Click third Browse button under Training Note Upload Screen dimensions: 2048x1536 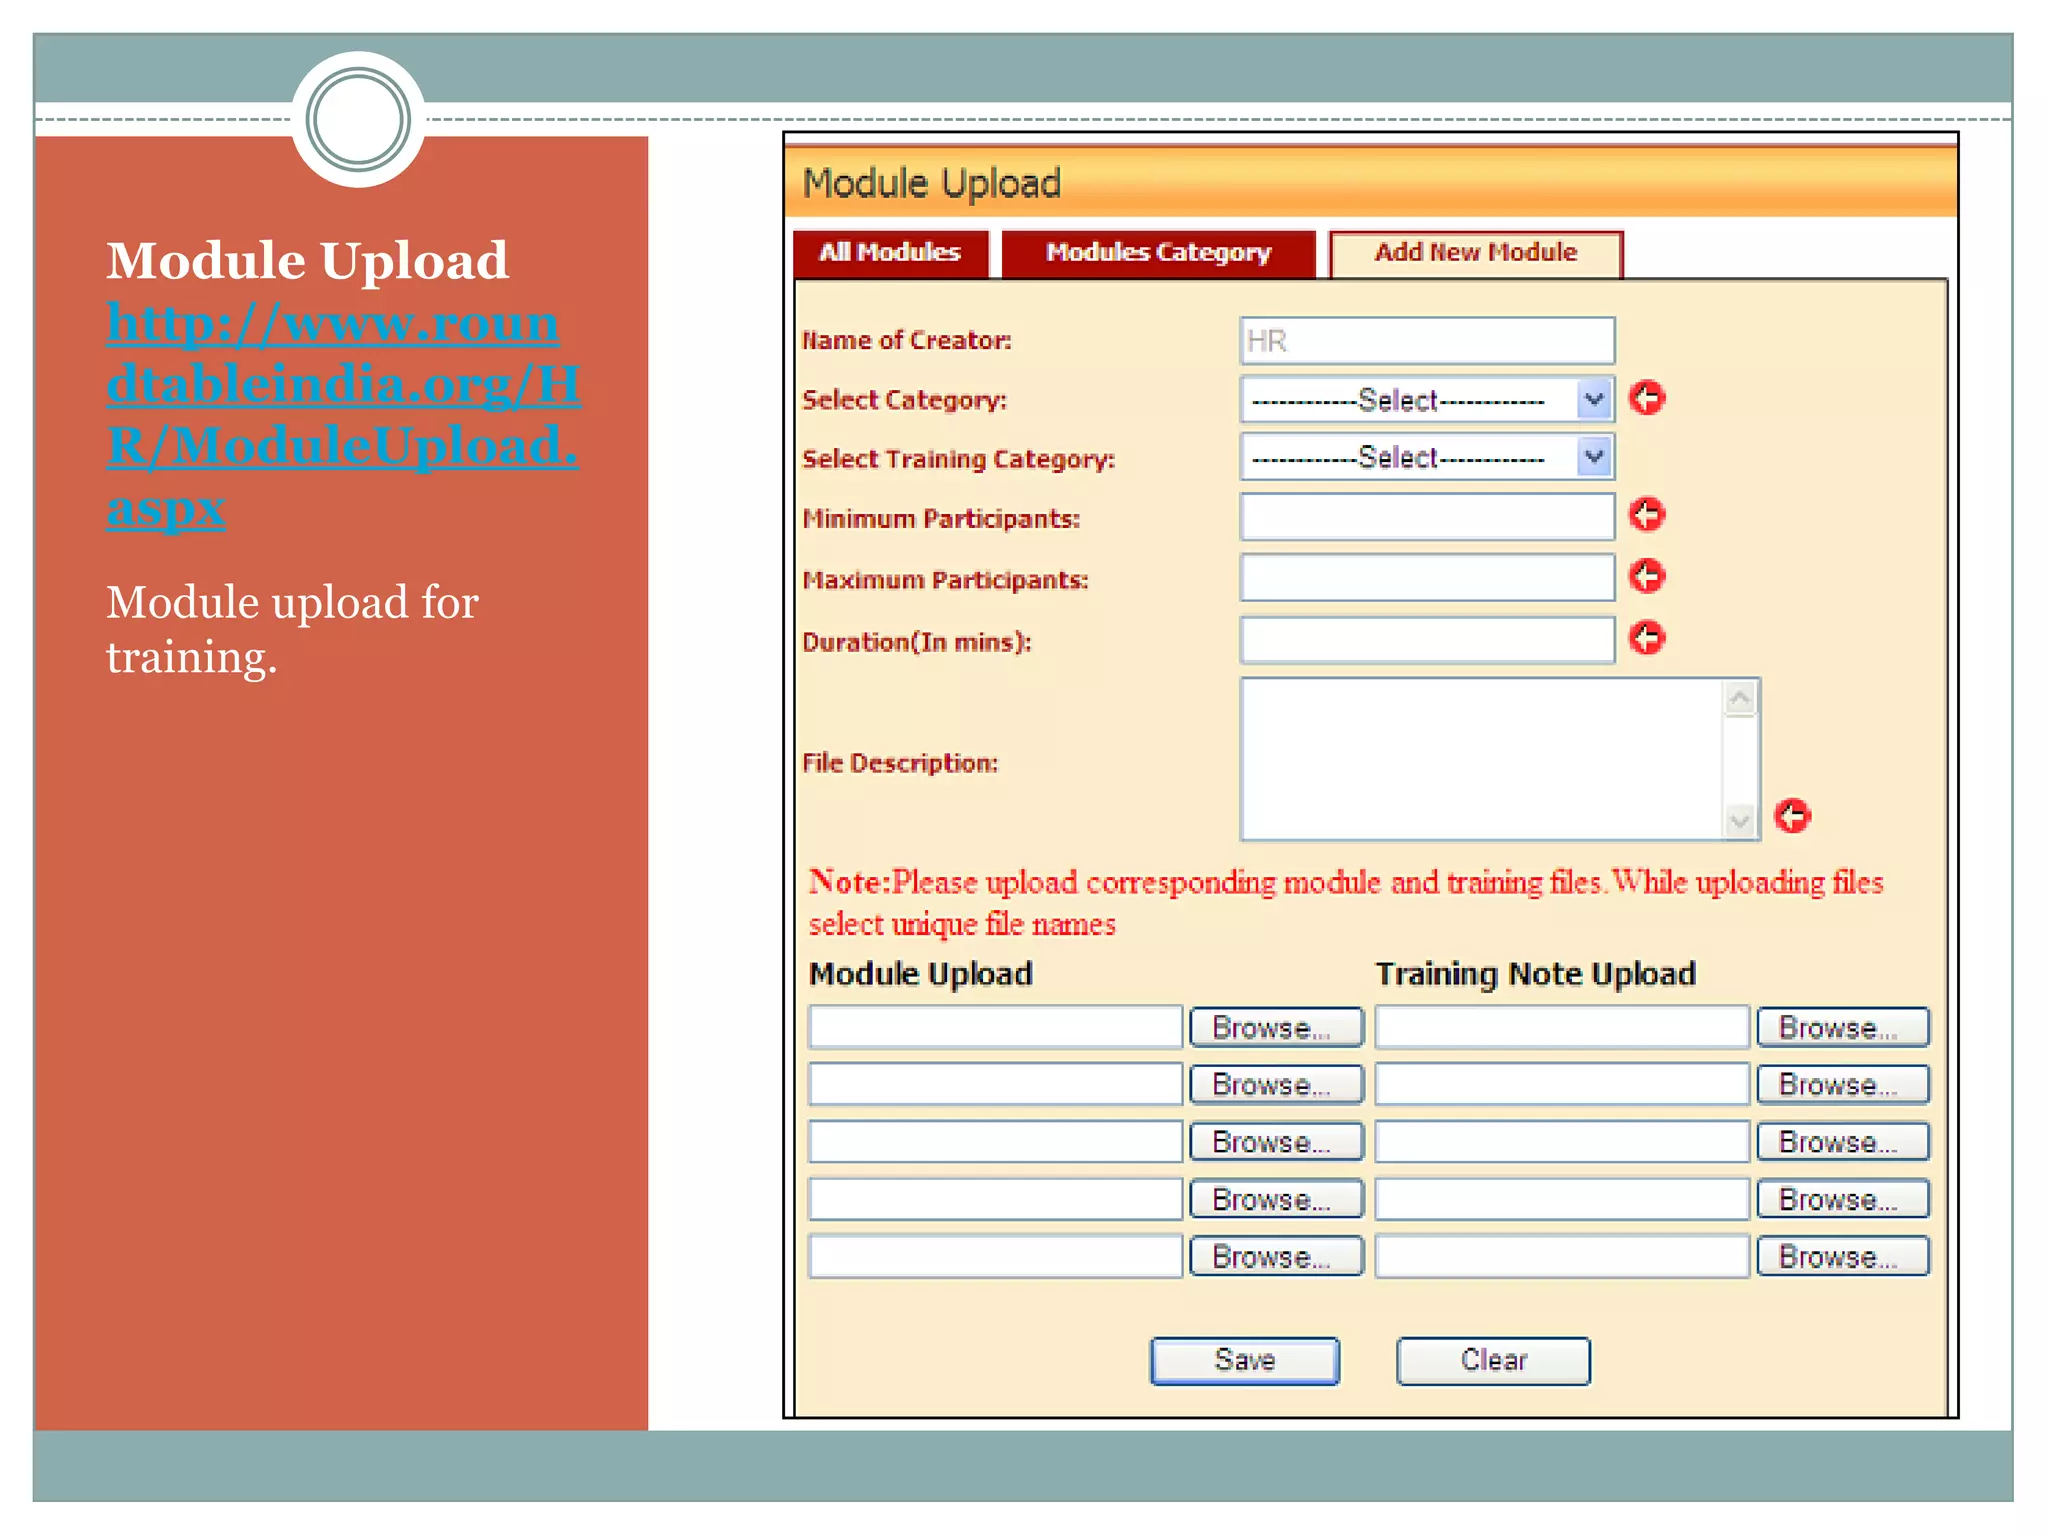click(x=1843, y=1141)
